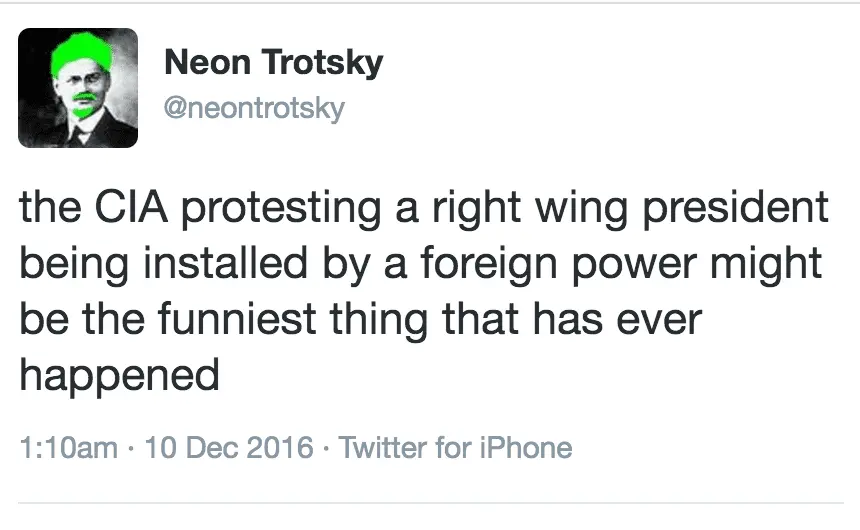Click the 1:10am timestamp
This screenshot has width=860, height=530.
coord(69,447)
